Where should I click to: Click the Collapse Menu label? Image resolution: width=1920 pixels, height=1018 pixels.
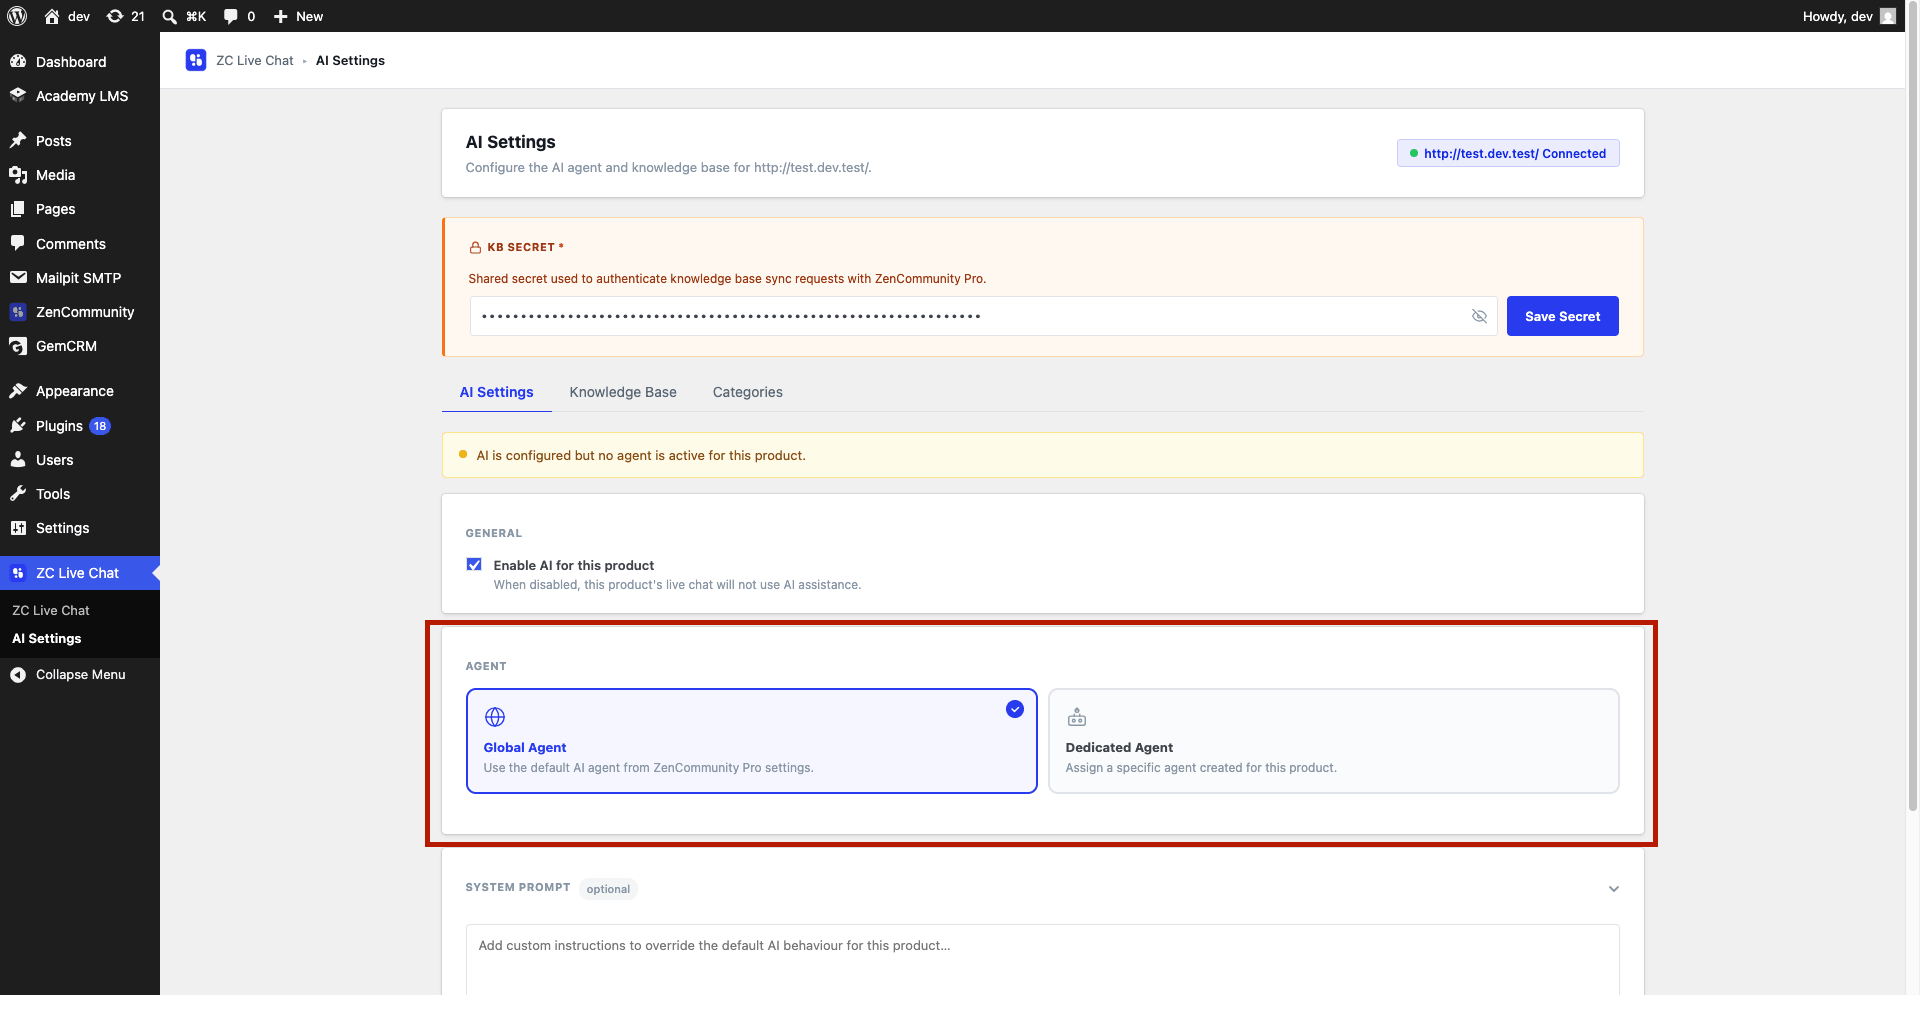(81, 675)
